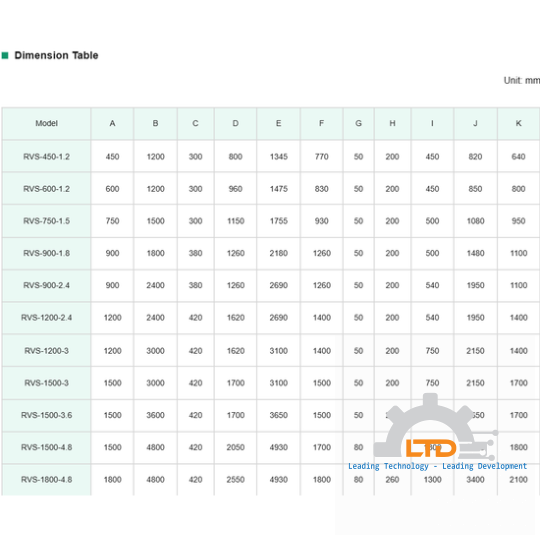Click value 2150 in RVS-1200-3 row
Screen dimensions: 540x540
475,351
